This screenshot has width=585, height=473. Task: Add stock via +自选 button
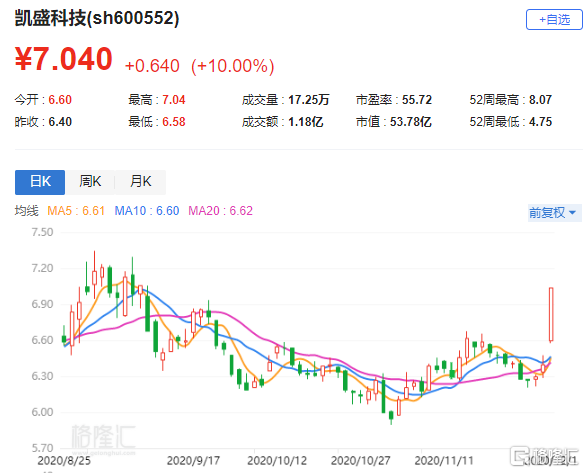pos(554,19)
